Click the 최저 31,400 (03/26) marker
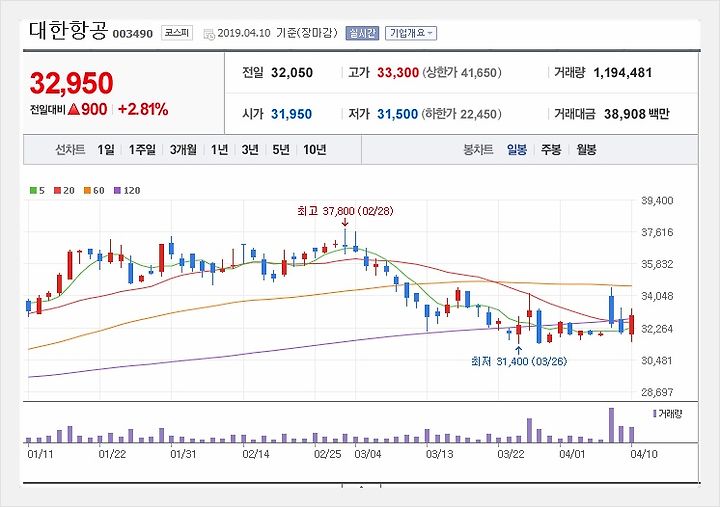The image size is (720, 507). coord(519,362)
